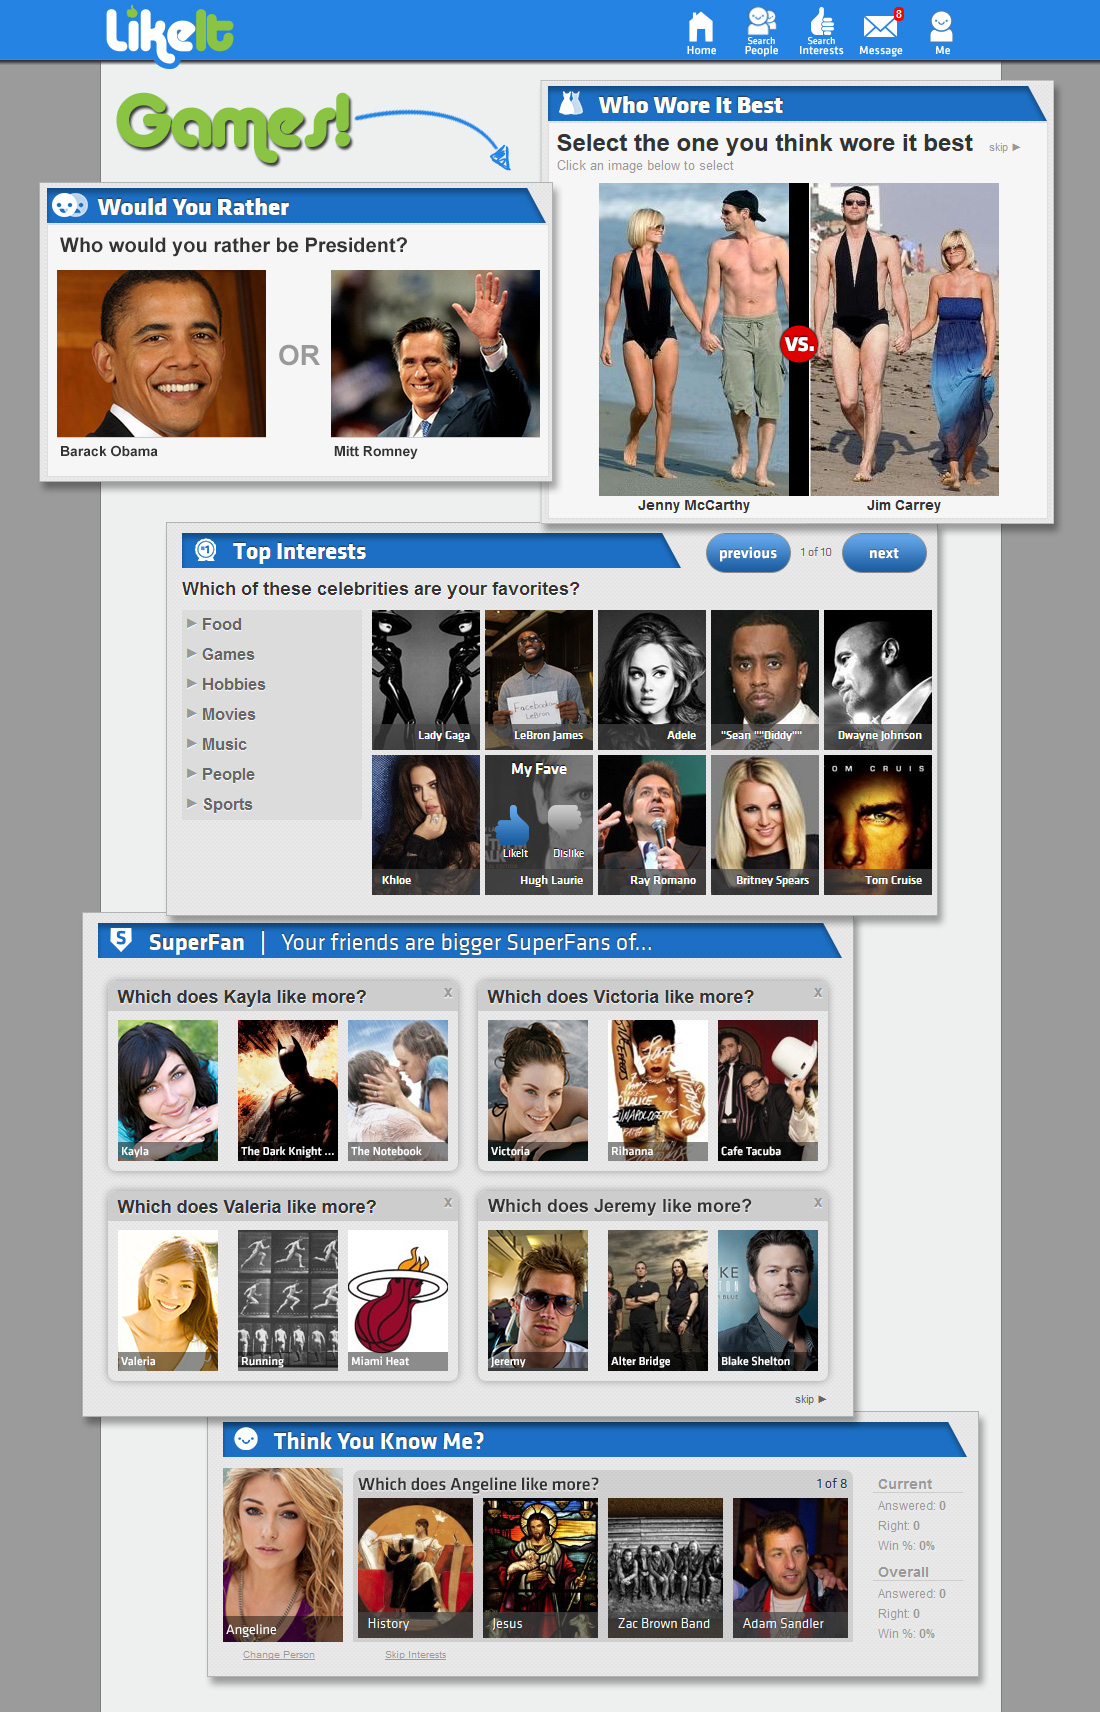This screenshot has width=1100, height=1712.
Task: Select Tom Cruise celebrity tile
Action: [x=878, y=825]
